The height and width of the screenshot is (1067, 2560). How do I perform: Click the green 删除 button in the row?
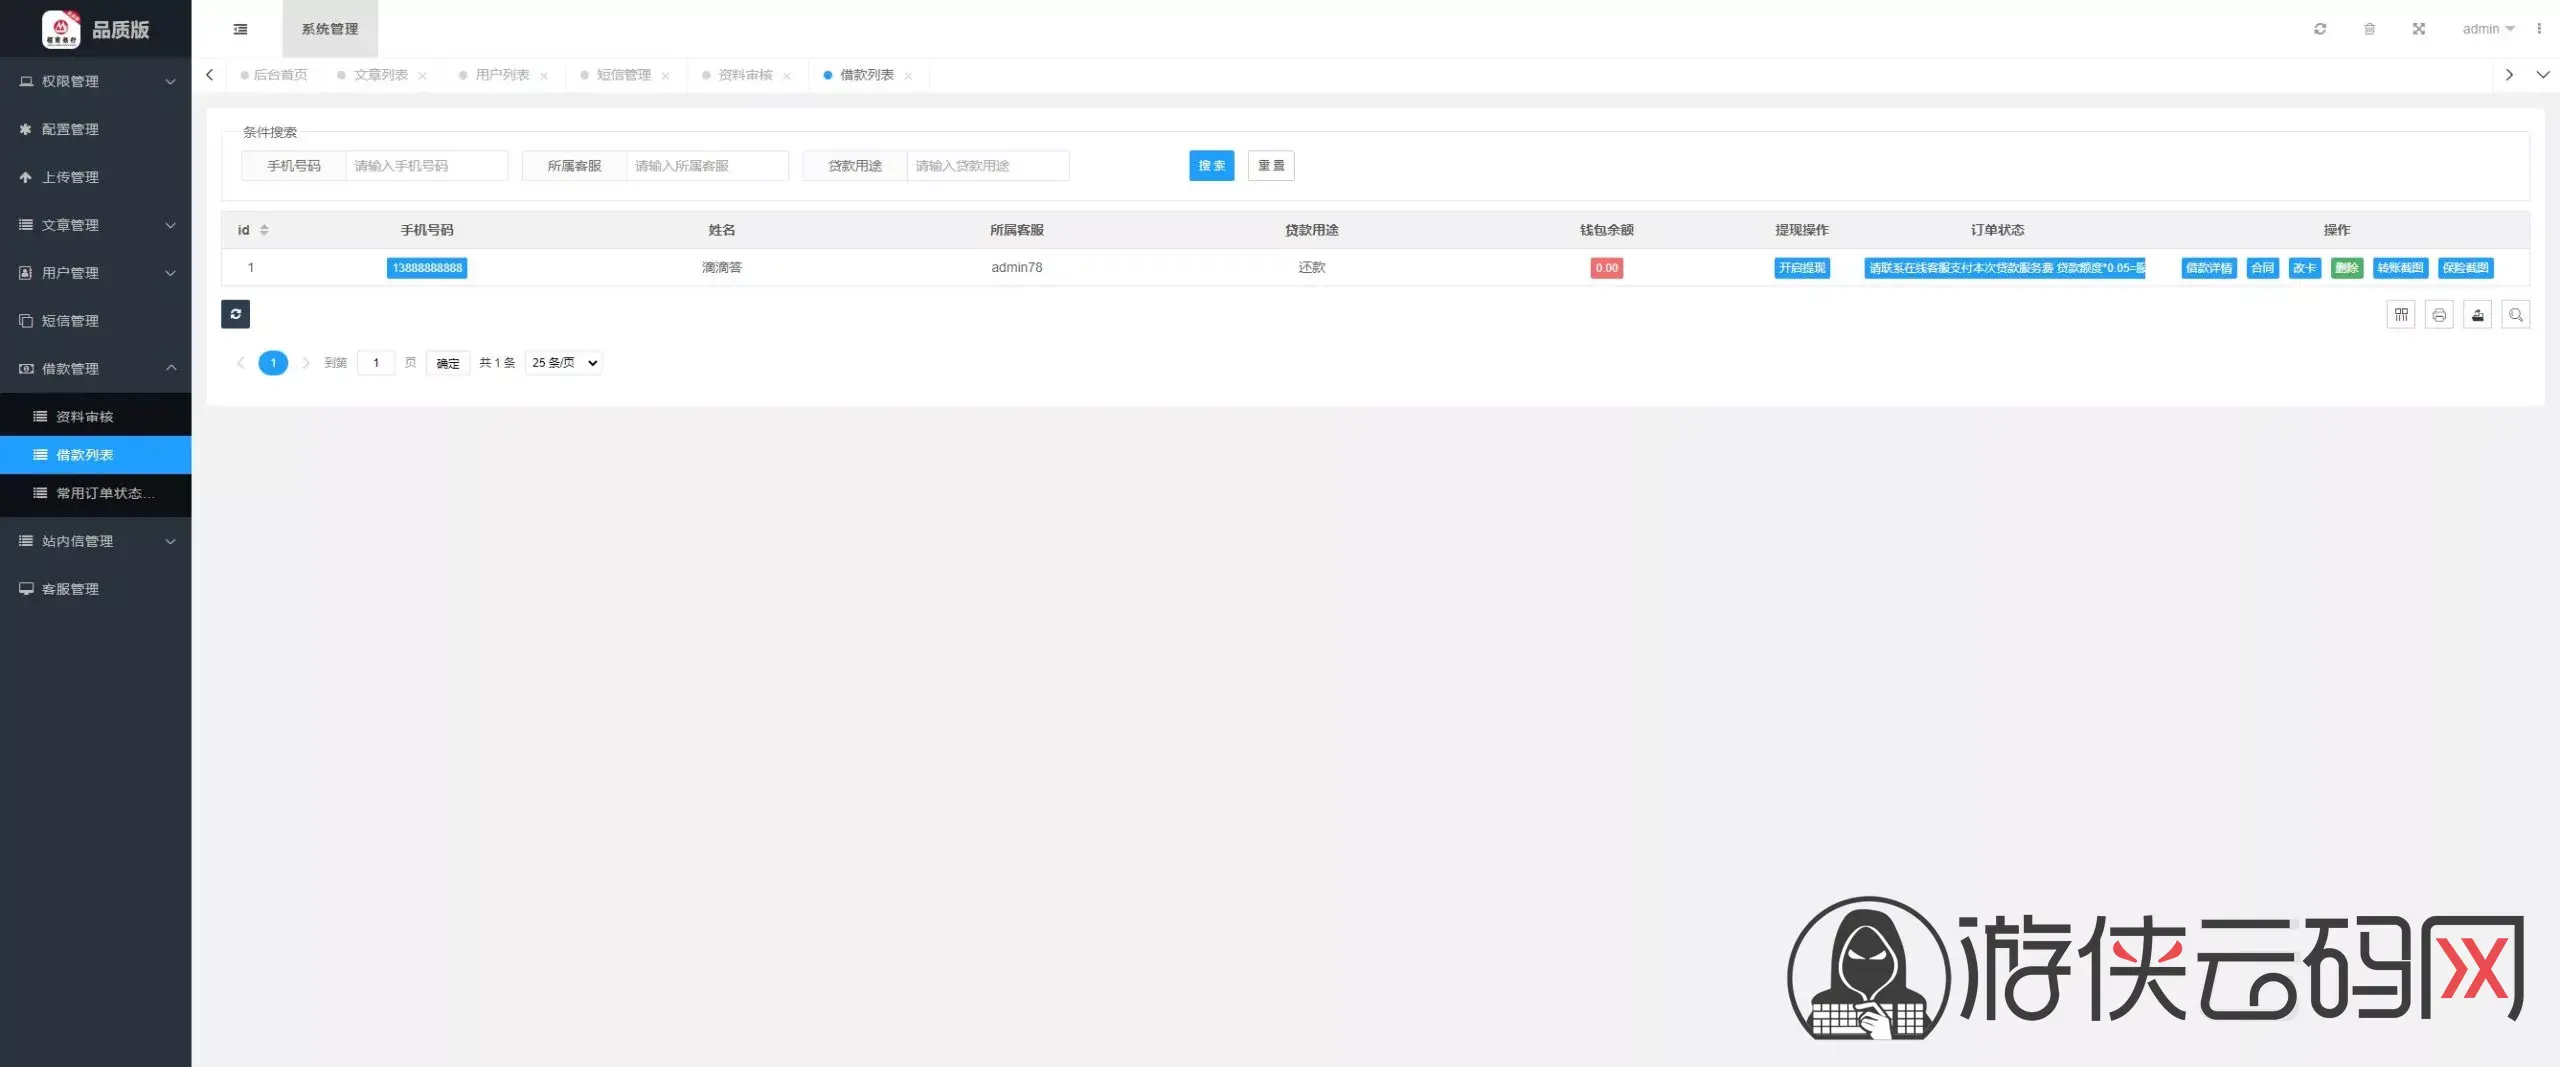pyautogui.click(x=2346, y=268)
